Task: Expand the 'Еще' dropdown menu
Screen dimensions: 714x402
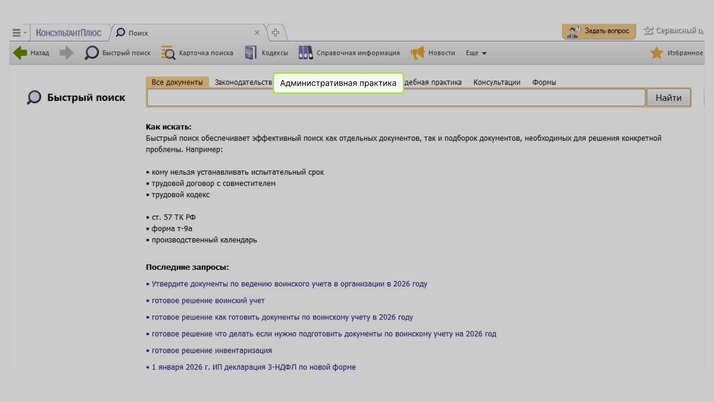Action: point(476,53)
